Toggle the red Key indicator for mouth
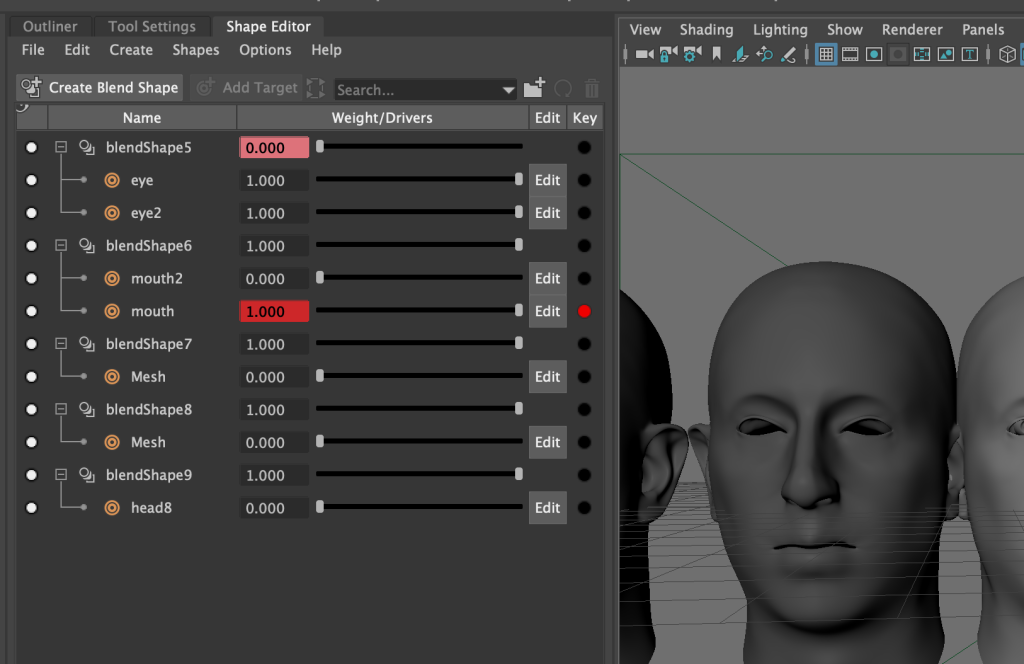Image resolution: width=1024 pixels, height=664 pixels. [x=584, y=312]
